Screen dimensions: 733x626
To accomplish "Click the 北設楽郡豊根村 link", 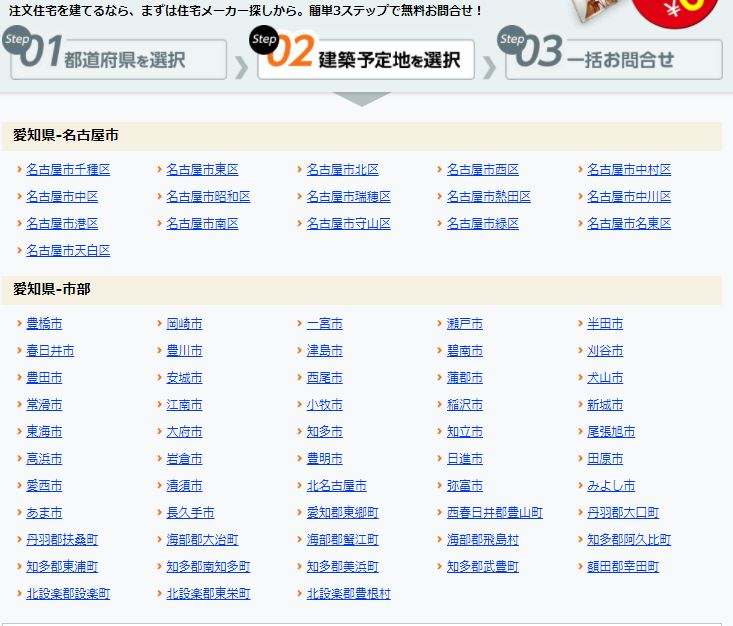I will pyautogui.click(x=348, y=594).
